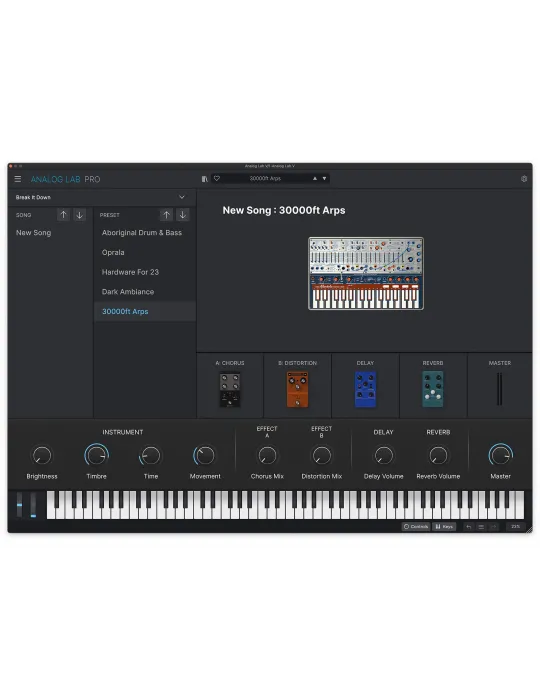Expand the Break It Down playlist dropdown
Image resolution: width=540 pixels, height=700 pixels.
[x=101, y=197]
